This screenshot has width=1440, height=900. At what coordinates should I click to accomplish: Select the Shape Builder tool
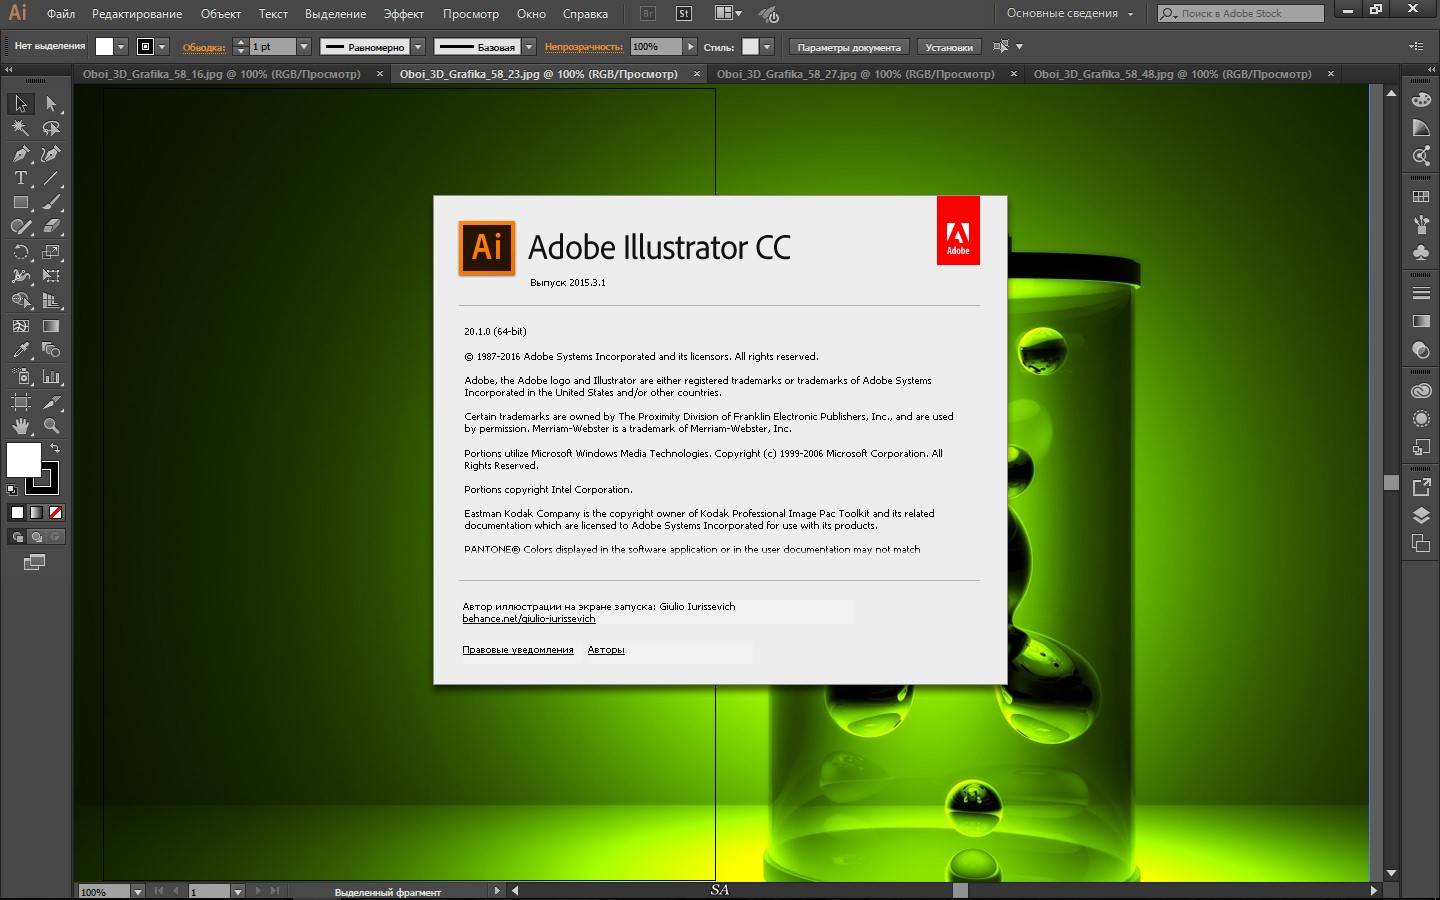pos(20,301)
